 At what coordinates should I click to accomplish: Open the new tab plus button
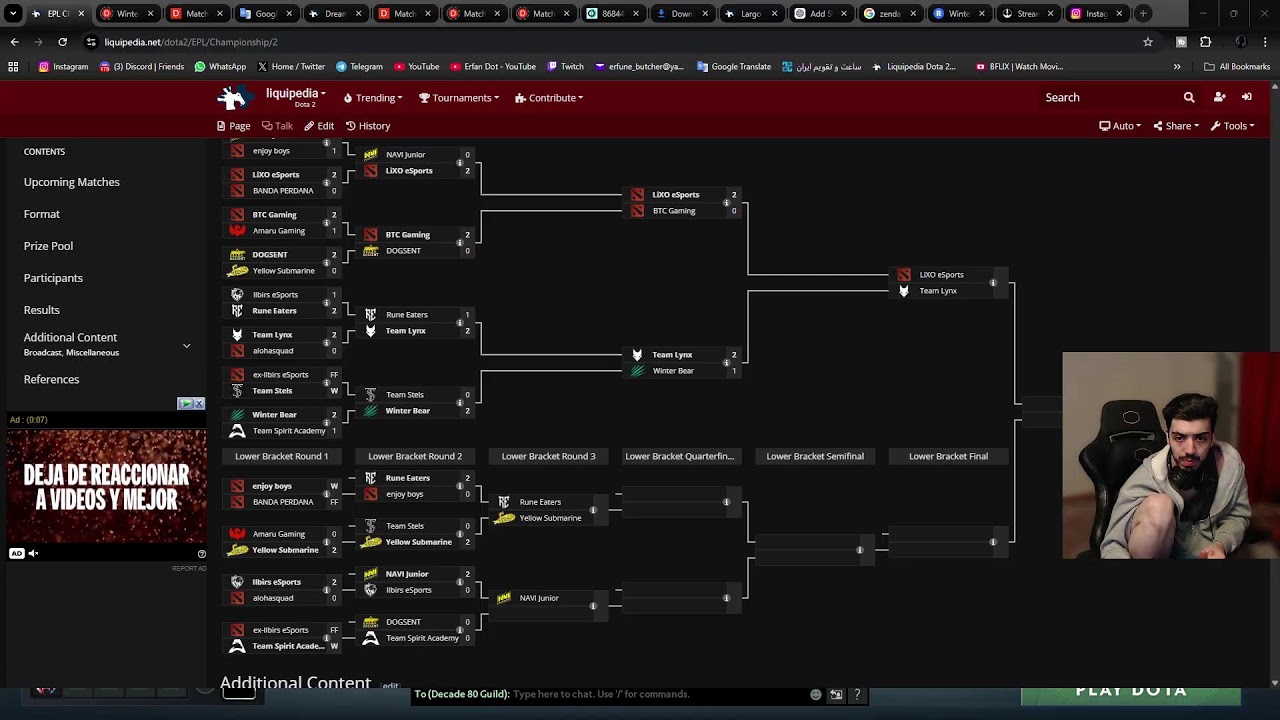(1143, 13)
